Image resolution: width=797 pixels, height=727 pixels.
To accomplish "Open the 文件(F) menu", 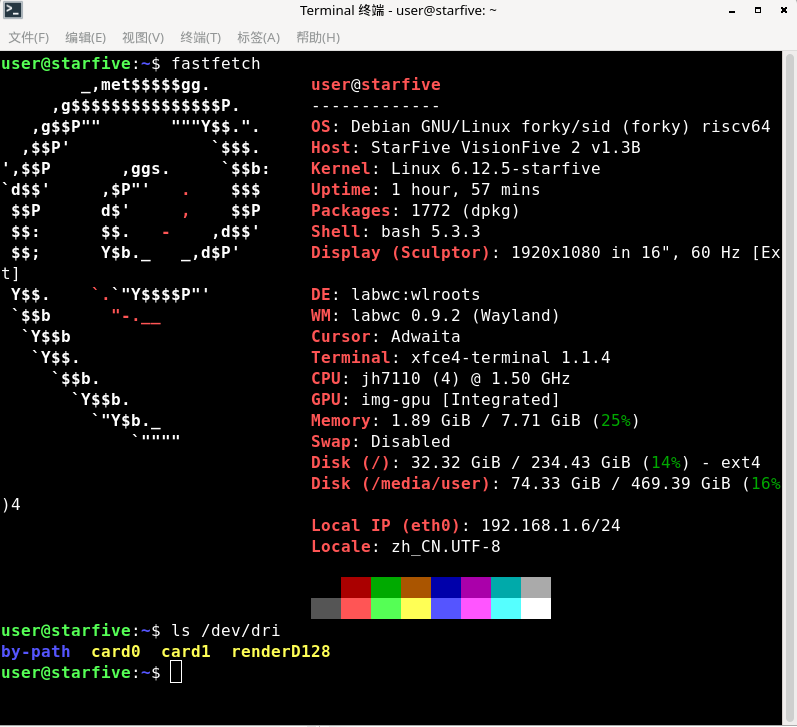I will 29,38.
